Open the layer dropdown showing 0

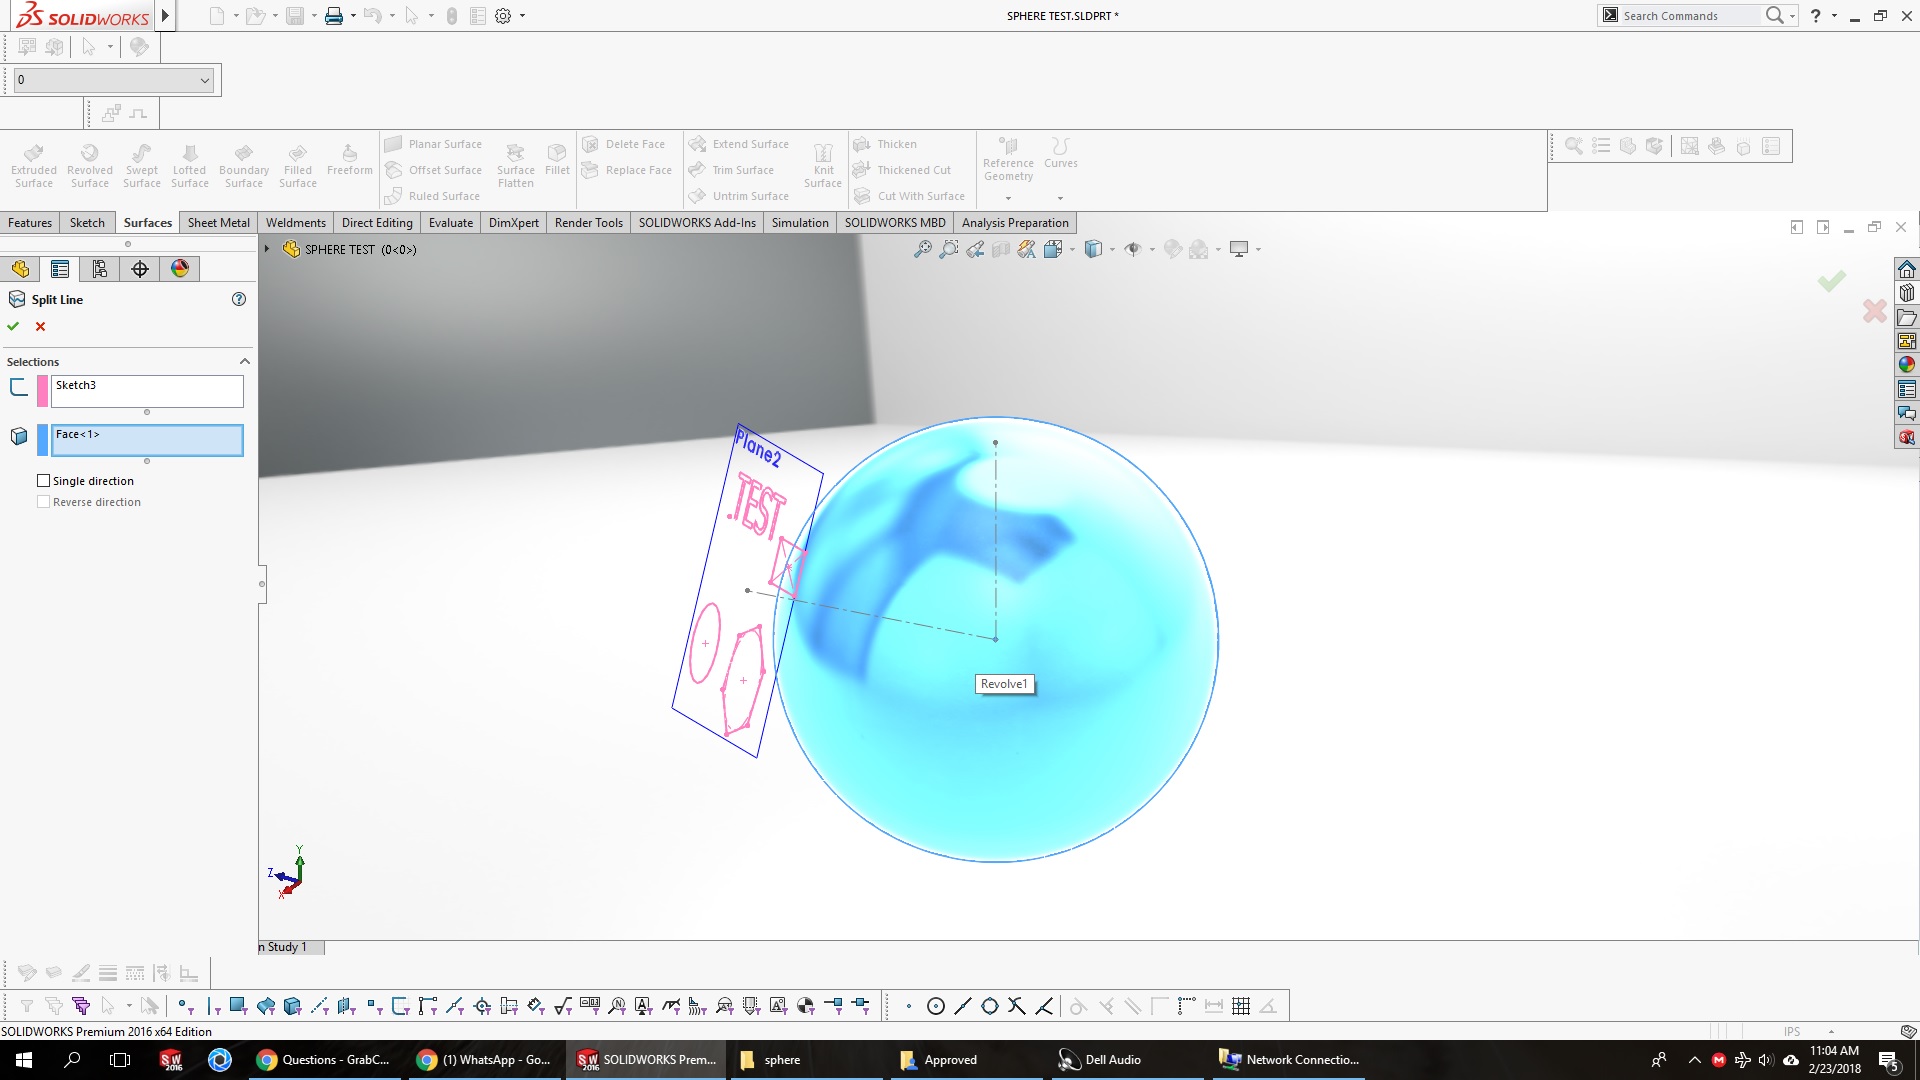point(205,80)
